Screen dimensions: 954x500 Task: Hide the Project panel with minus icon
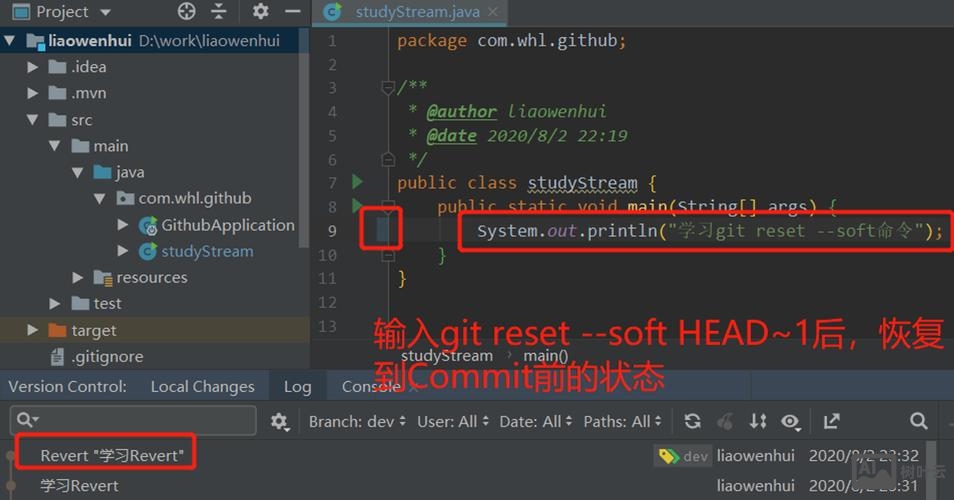click(293, 11)
